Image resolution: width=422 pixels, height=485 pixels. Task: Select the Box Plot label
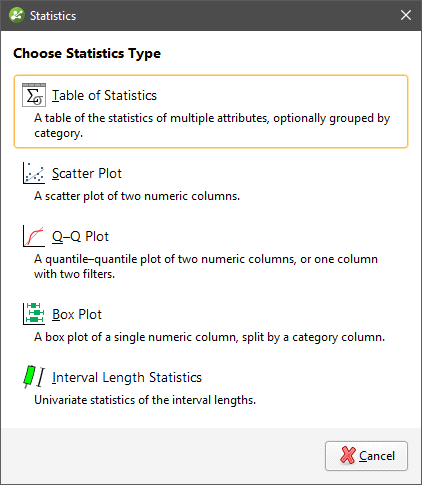tap(77, 314)
